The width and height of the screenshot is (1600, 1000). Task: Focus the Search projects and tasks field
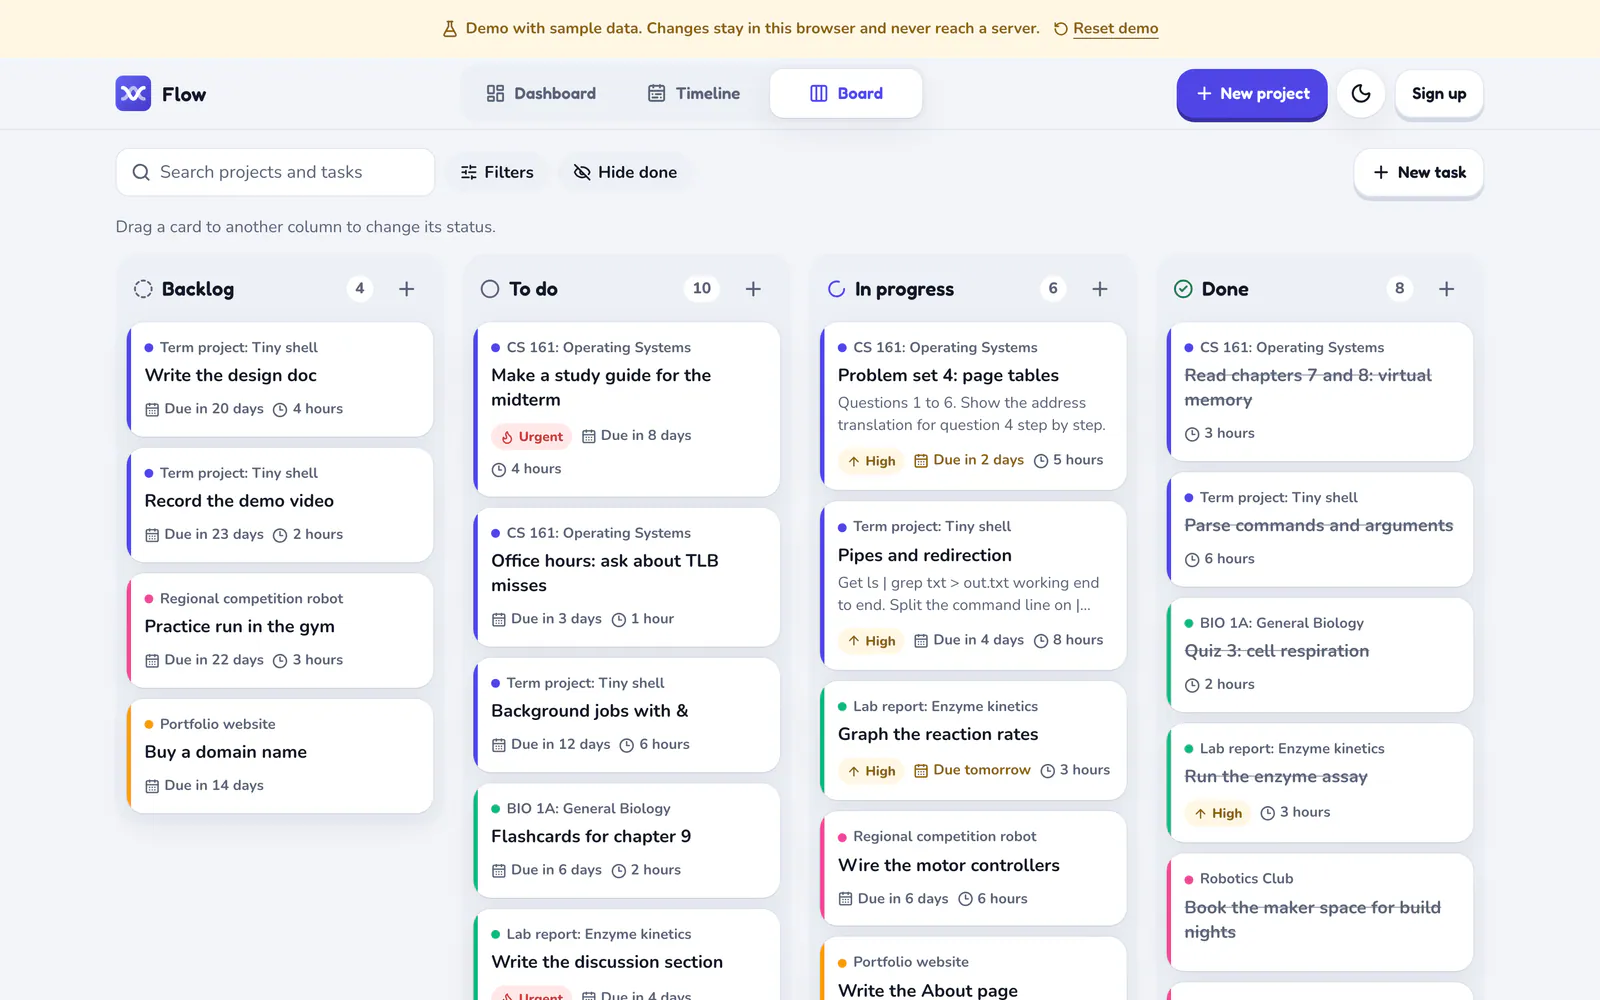point(276,172)
